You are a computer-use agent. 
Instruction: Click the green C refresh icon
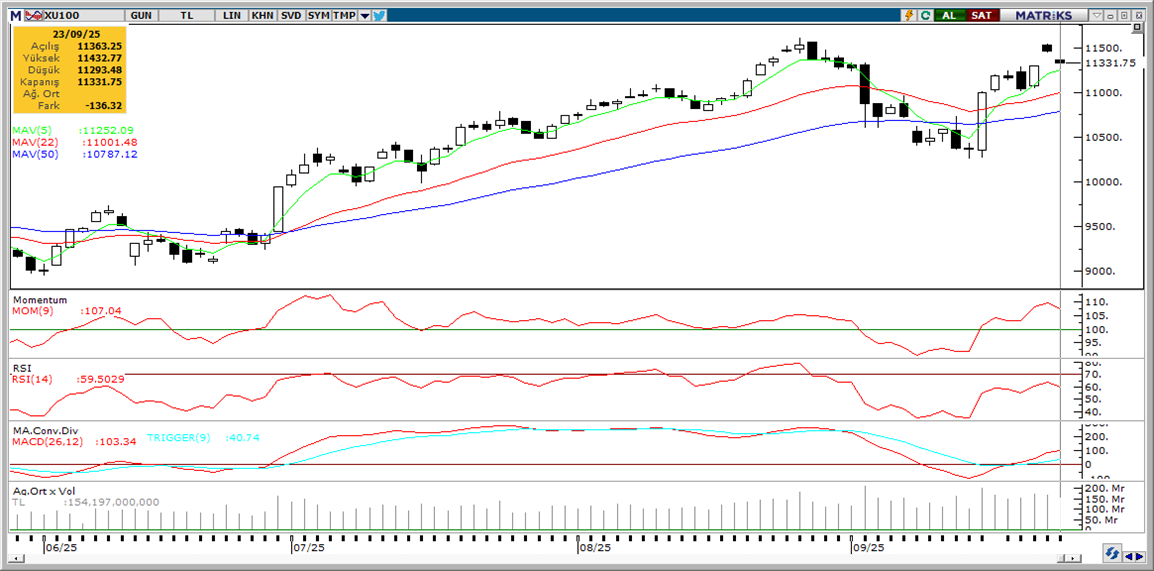pos(925,15)
